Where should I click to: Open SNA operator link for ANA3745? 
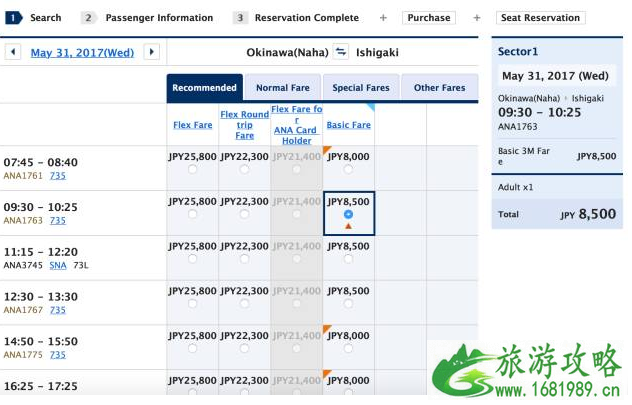click(58, 265)
